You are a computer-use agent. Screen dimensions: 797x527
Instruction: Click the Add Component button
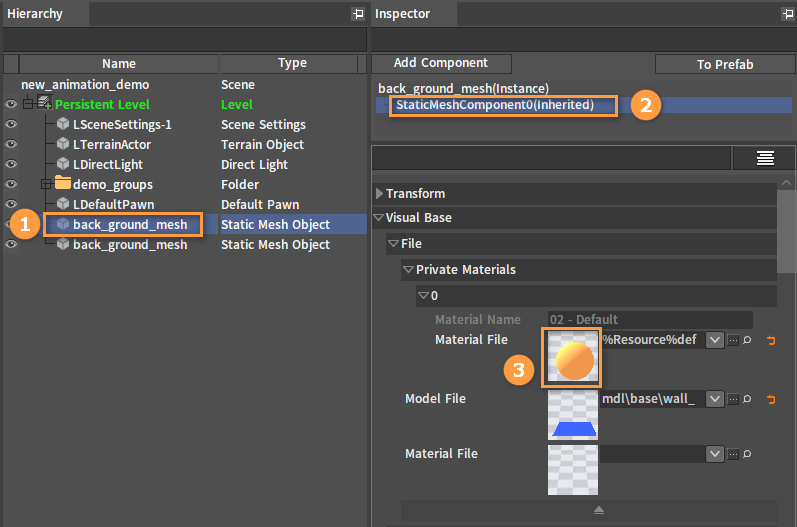pos(440,63)
